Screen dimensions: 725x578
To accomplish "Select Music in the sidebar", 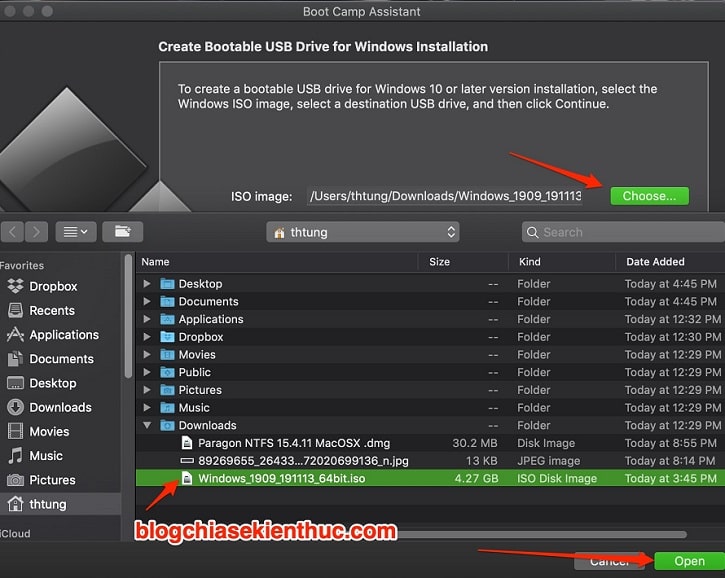I will coord(35,455).
